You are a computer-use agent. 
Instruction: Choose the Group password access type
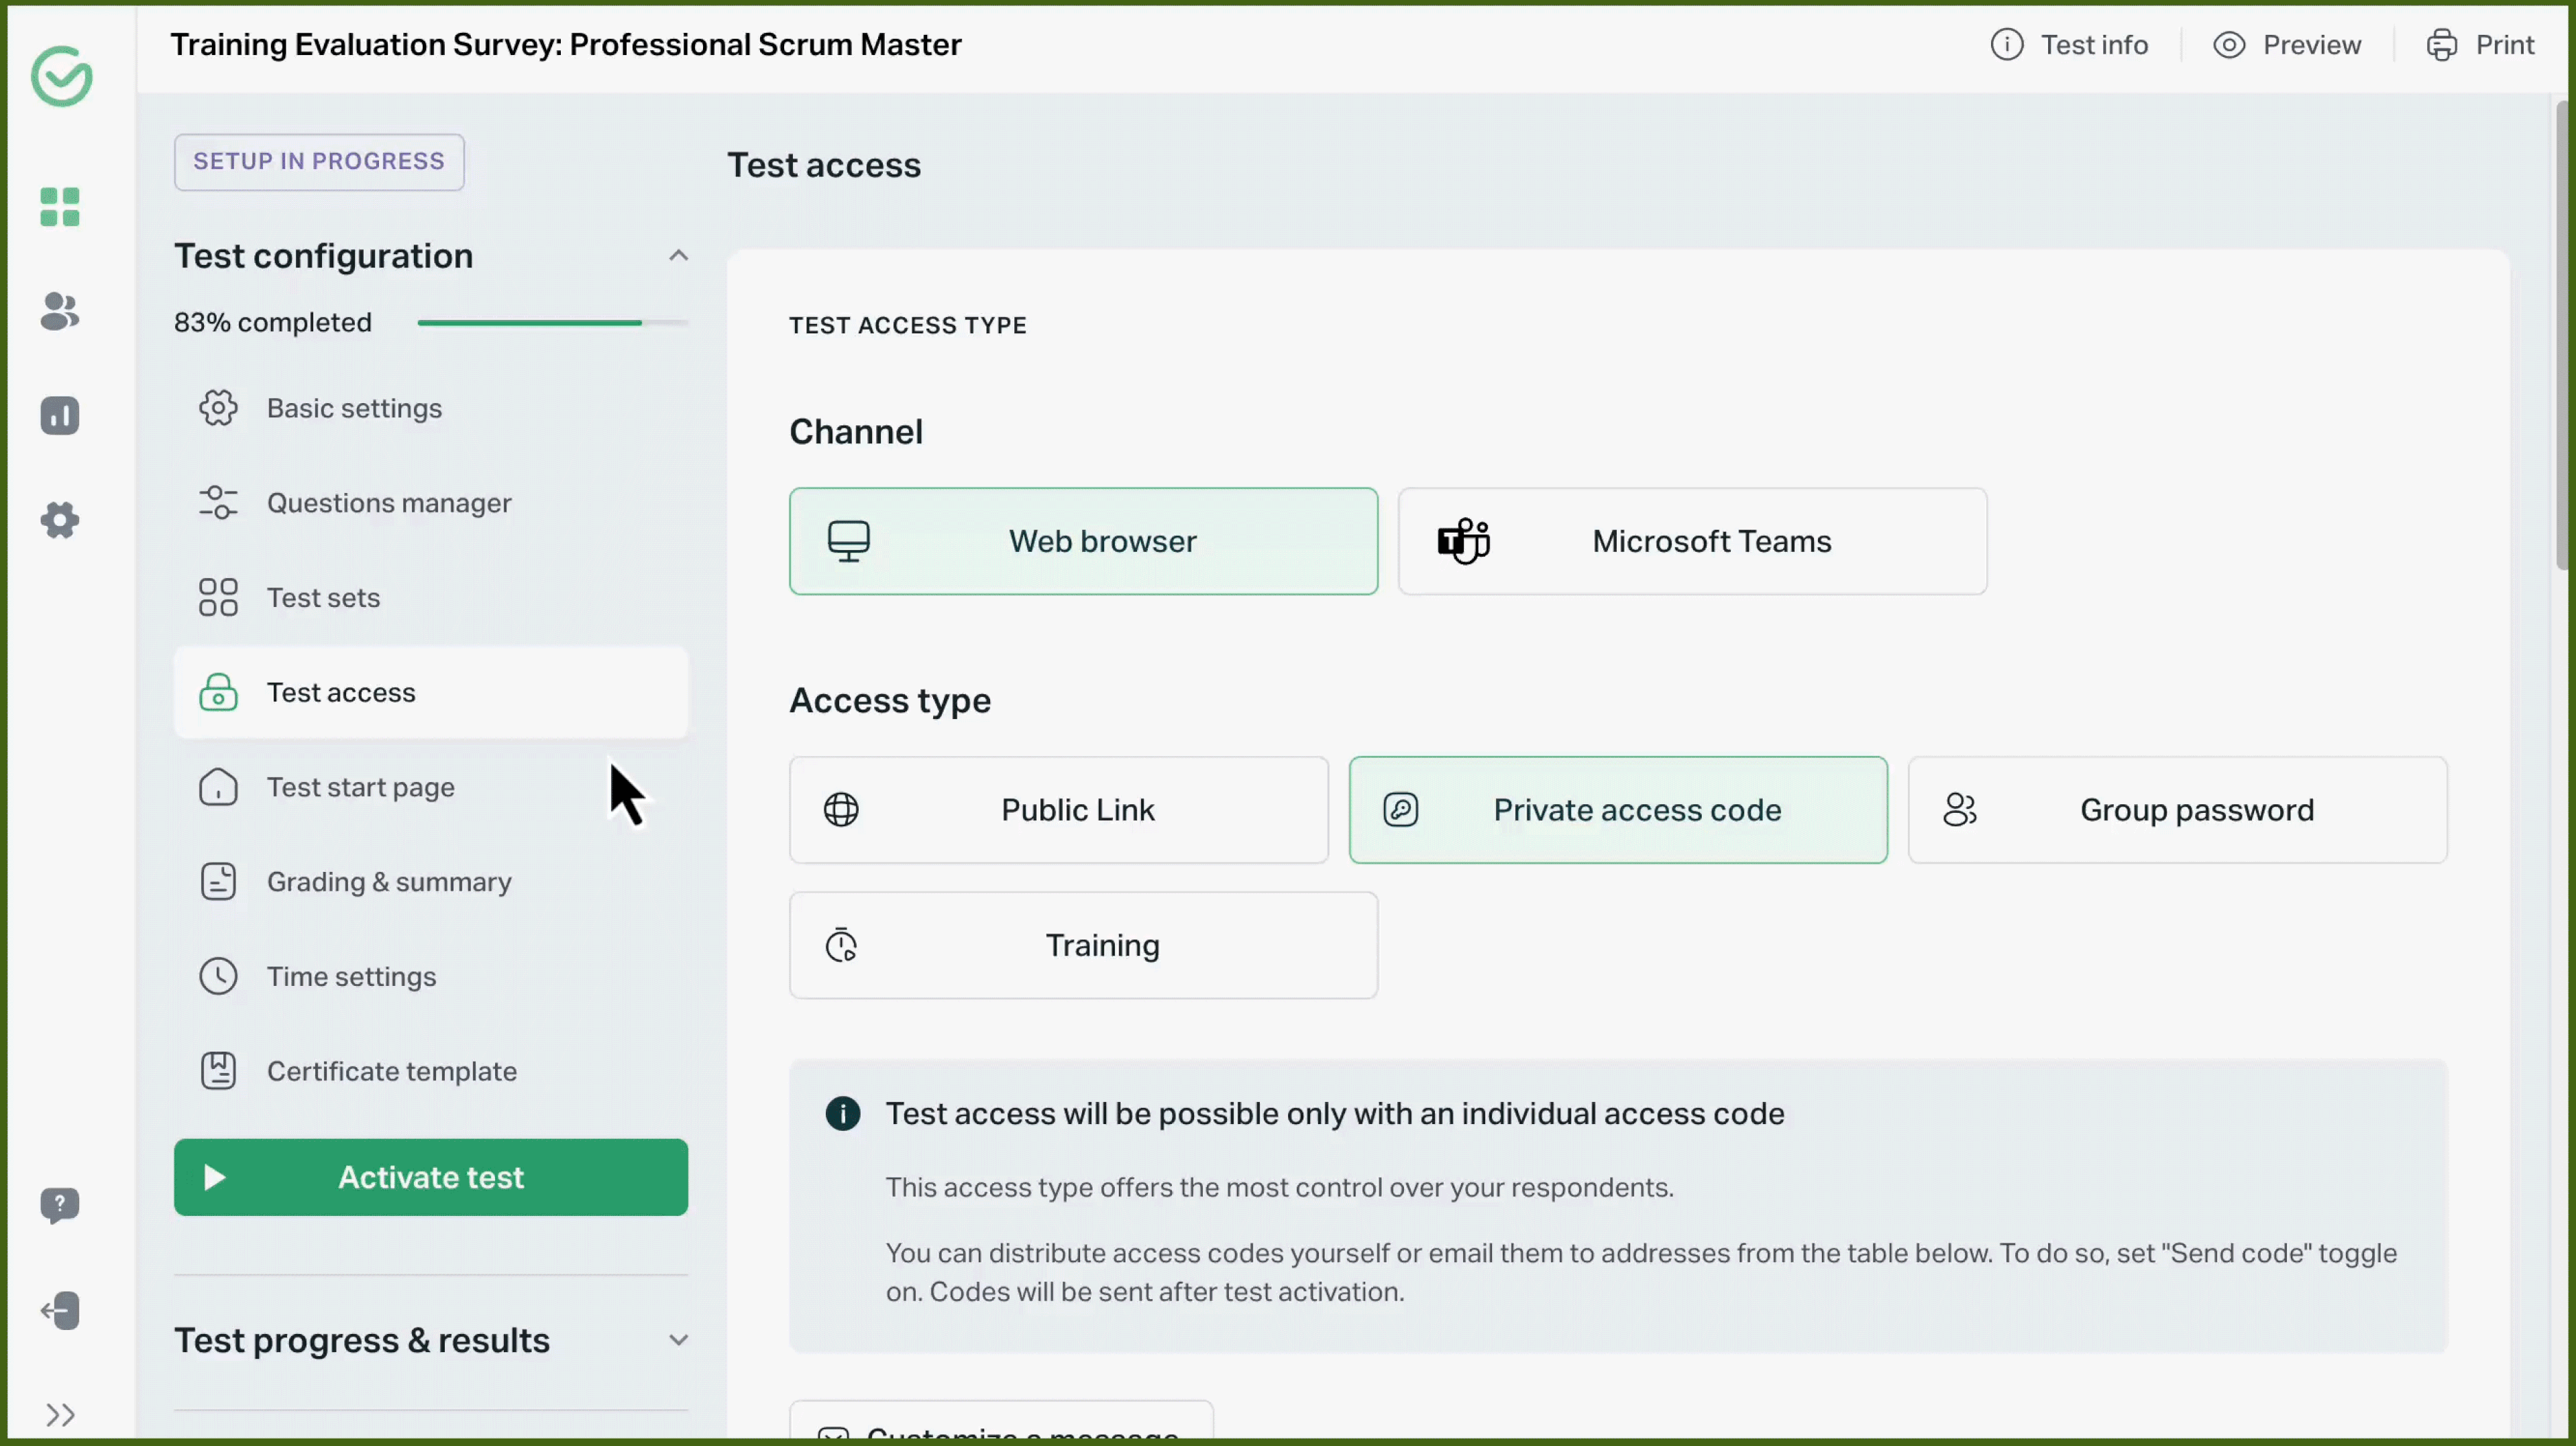2177,810
